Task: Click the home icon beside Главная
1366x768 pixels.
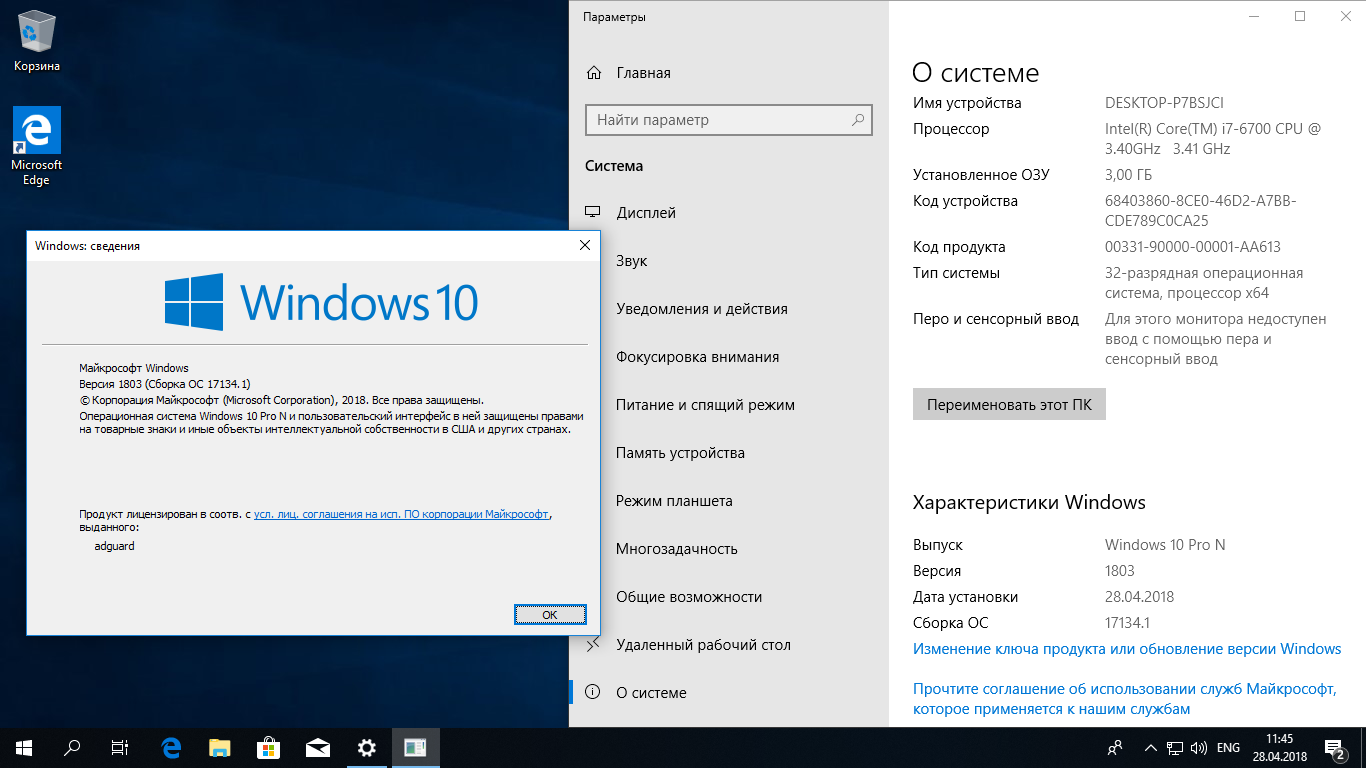Action: pos(594,73)
